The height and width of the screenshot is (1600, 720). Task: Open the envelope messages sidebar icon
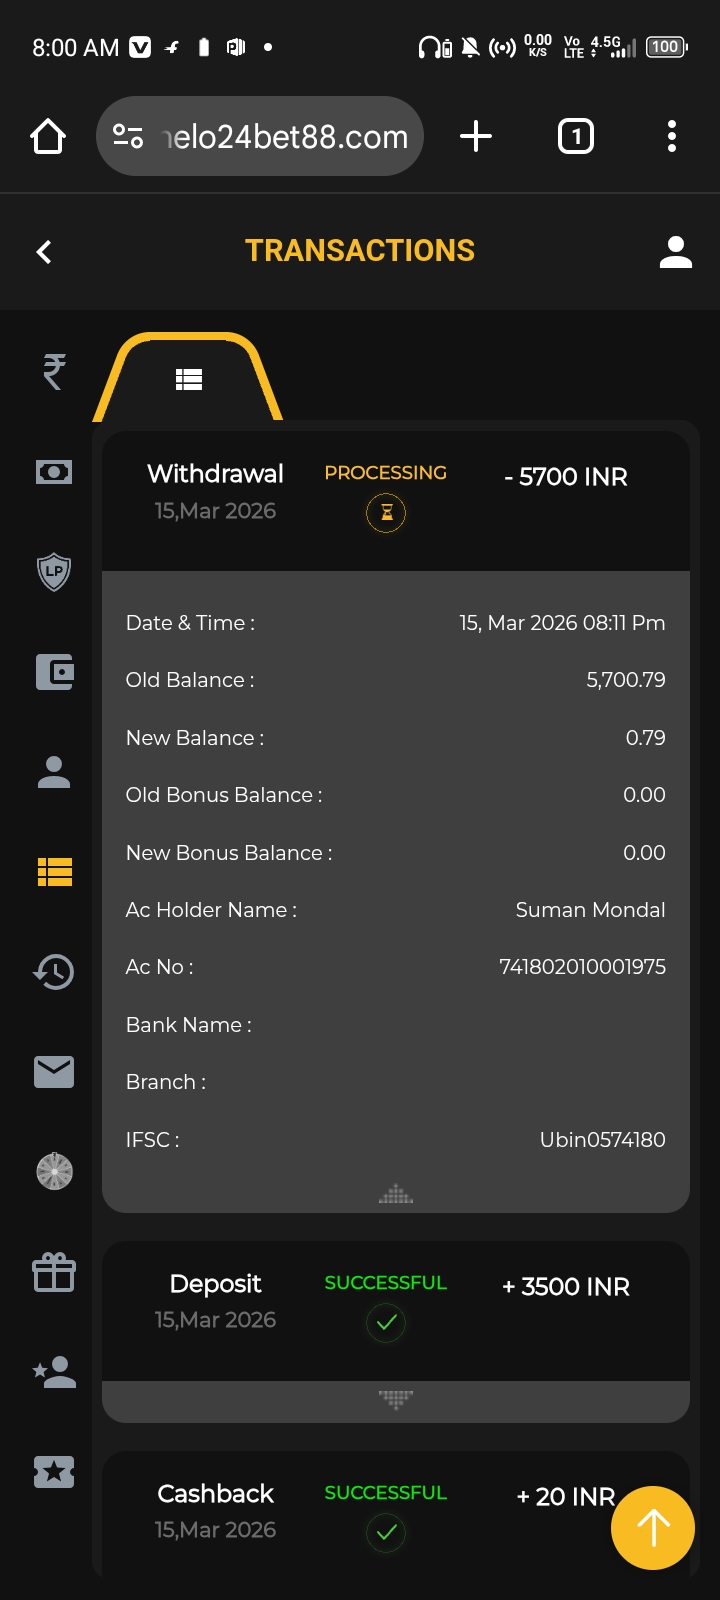pyautogui.click(x=54, y=1072)
